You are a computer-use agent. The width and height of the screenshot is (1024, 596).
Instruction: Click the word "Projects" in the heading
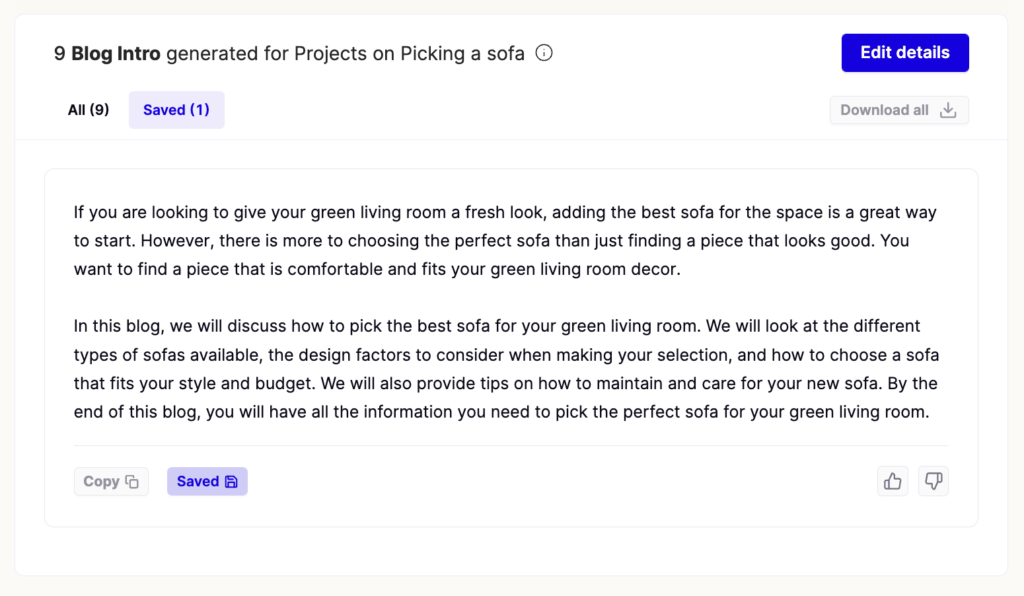[x=331, y=54]
